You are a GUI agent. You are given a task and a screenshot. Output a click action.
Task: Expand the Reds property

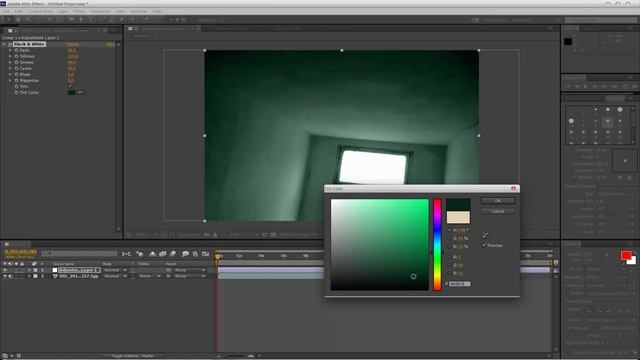(x=10, y=50)
